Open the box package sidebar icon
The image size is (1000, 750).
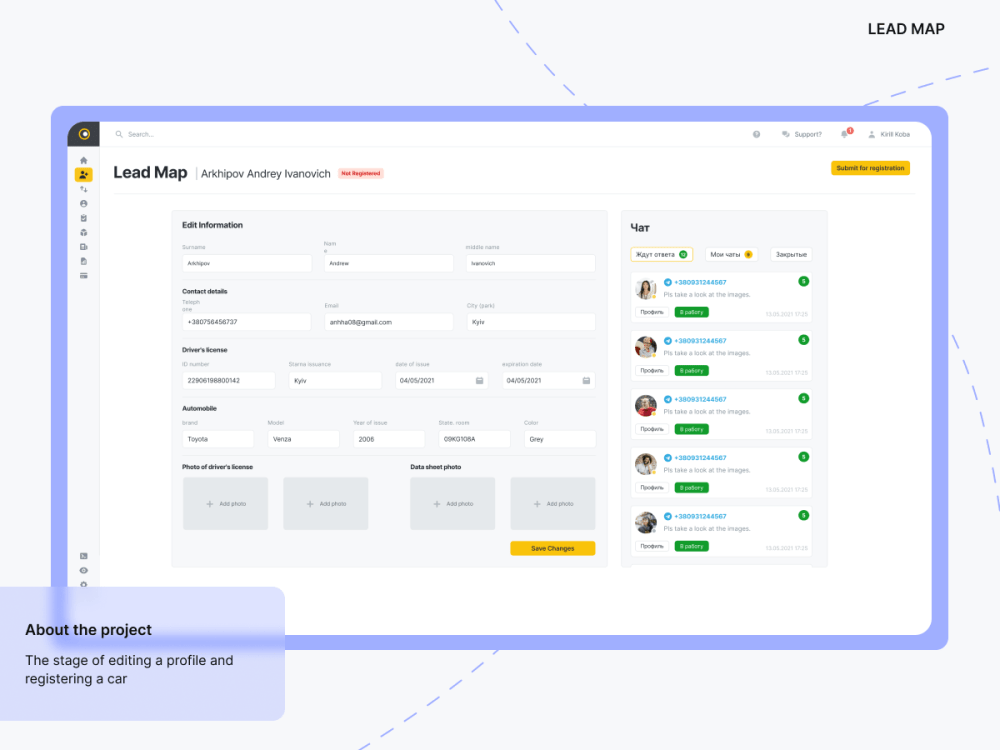(84, 233)
